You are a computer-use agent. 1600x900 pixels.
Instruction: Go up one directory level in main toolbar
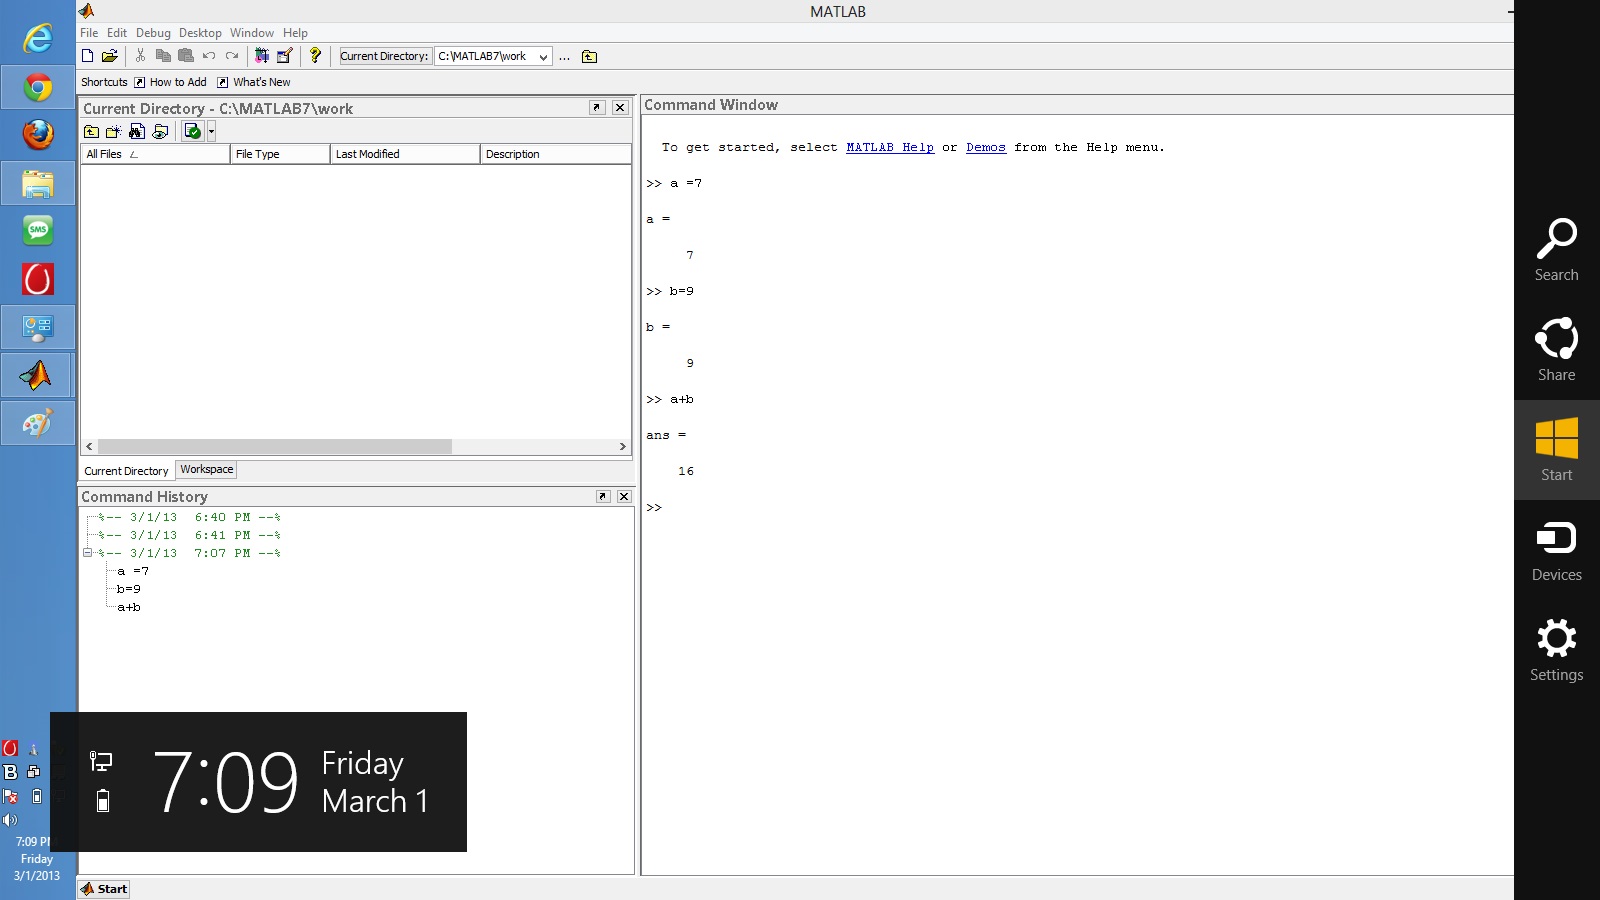pos(589,57)
